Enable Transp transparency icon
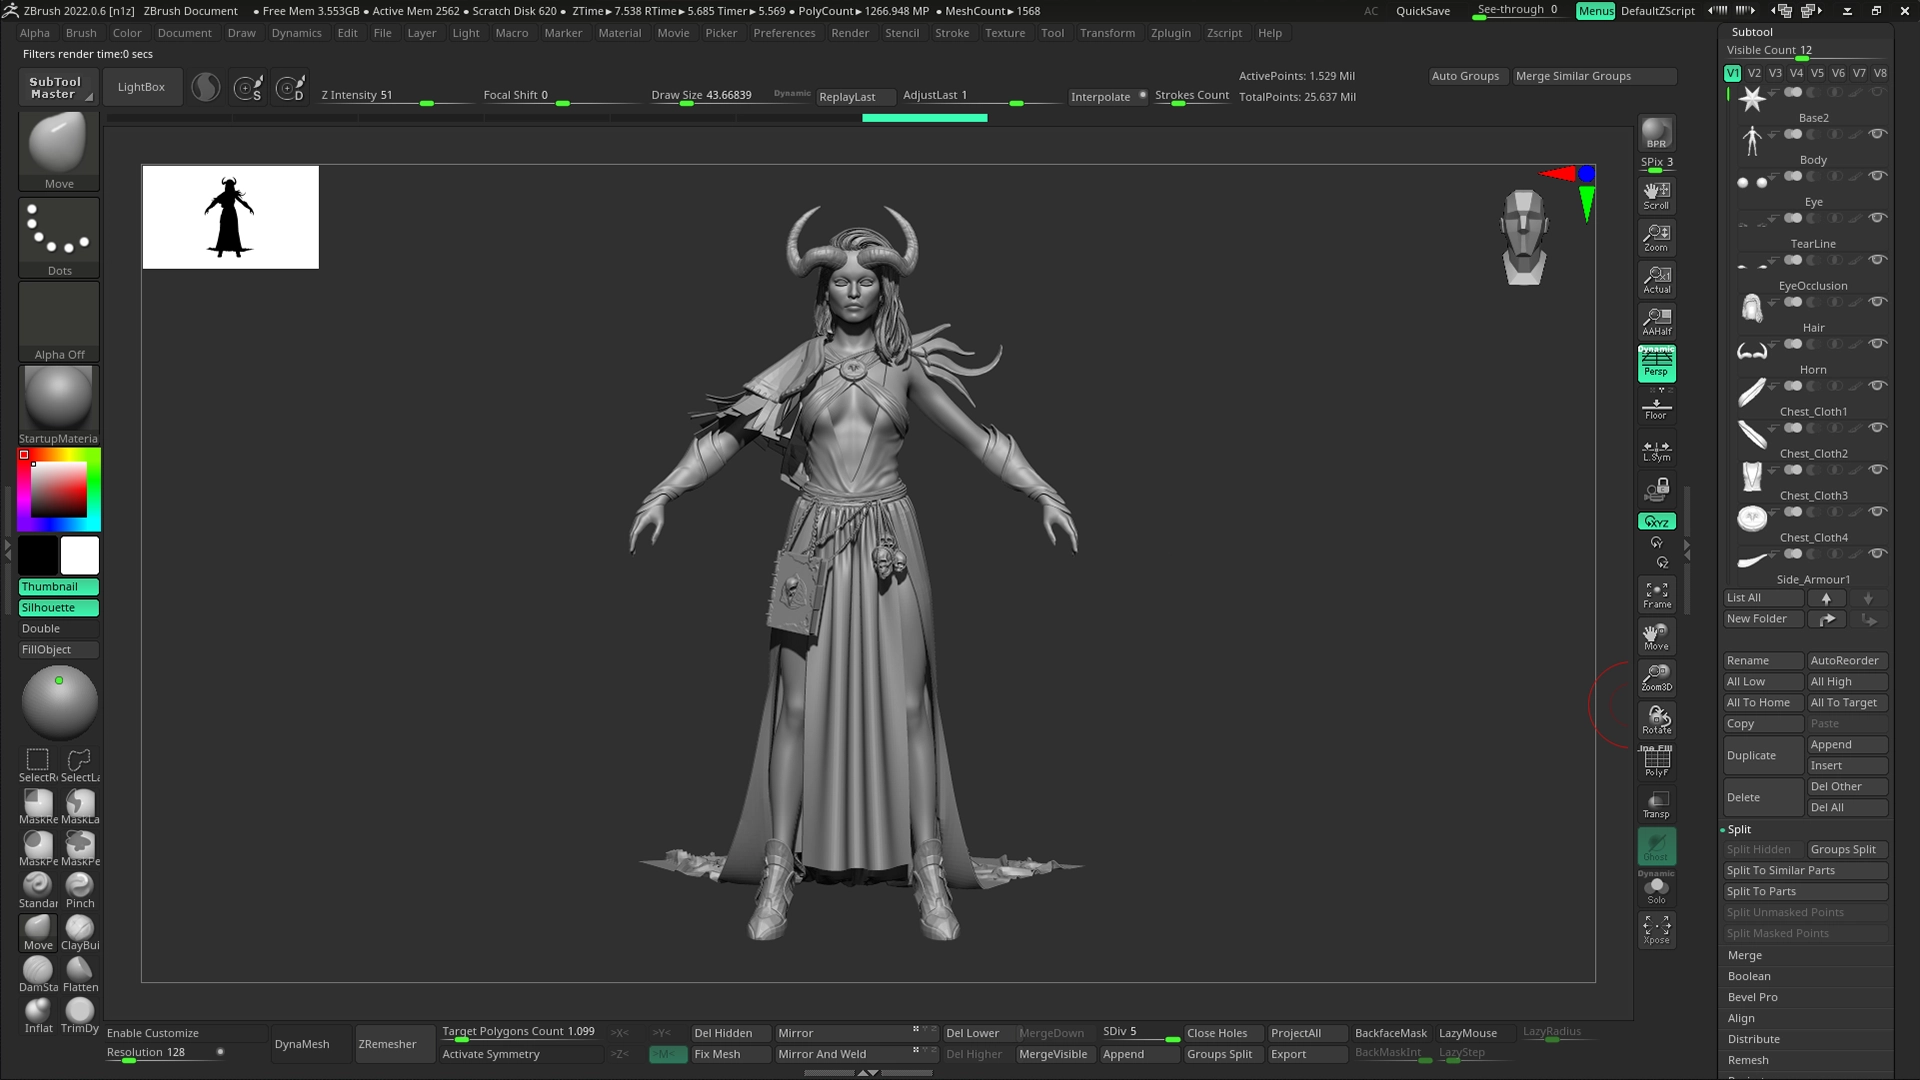1920x1080 pixels. (1656, 804)
